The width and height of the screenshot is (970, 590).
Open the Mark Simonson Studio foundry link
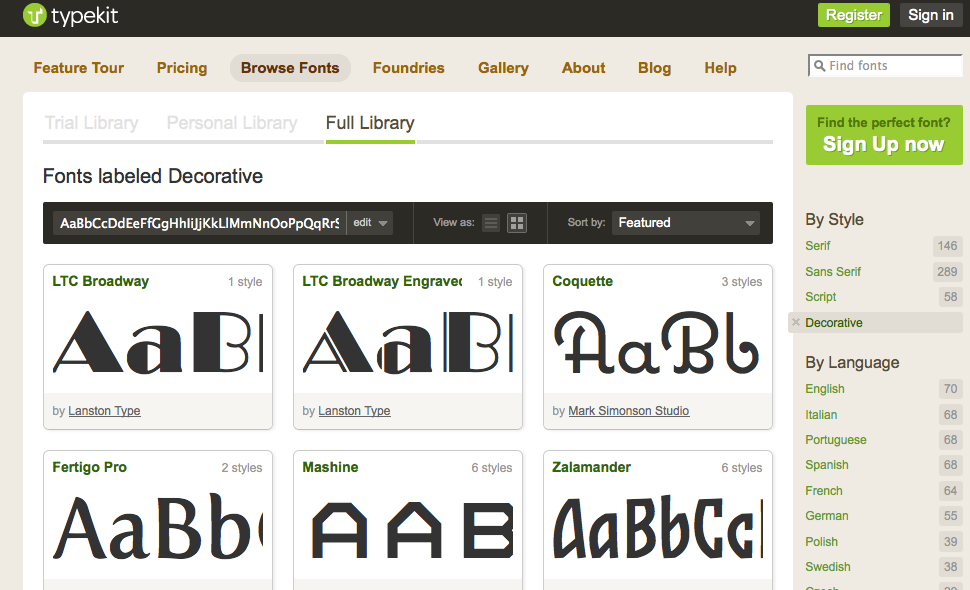coord(628,411)
